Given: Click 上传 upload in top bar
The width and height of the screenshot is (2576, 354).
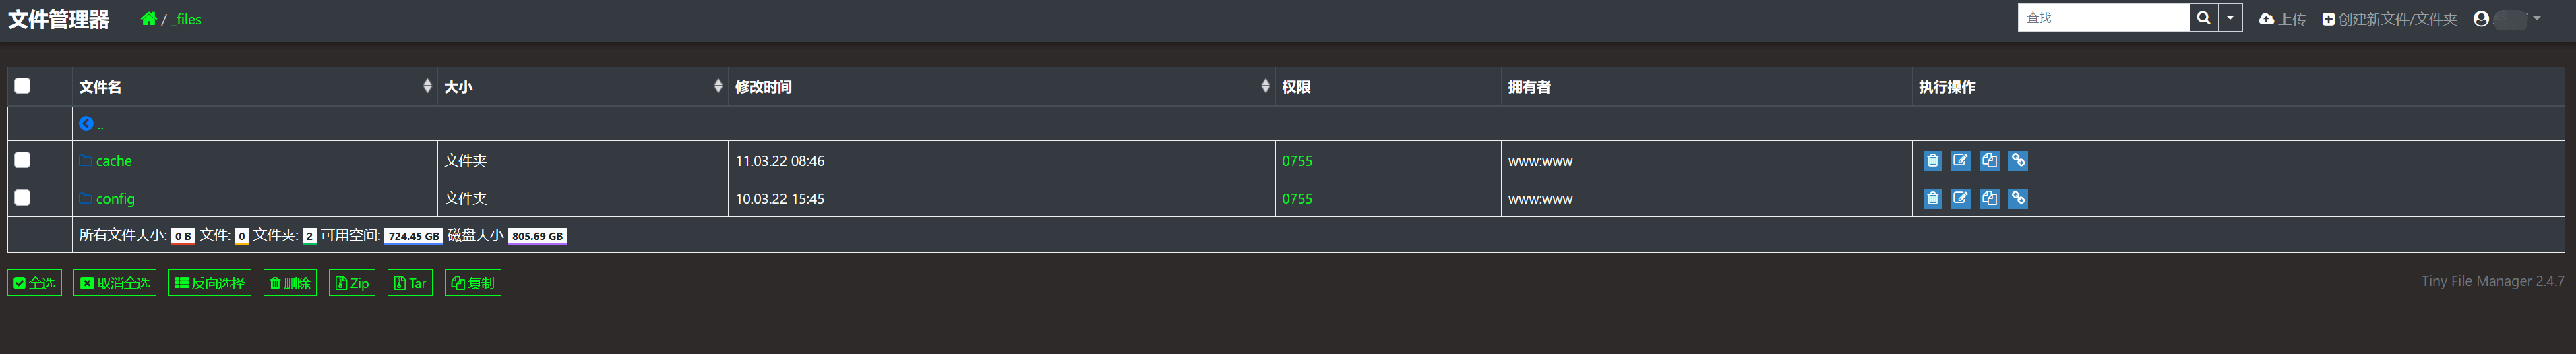Looking at the screenshot, I should [x=2282, y=19].
